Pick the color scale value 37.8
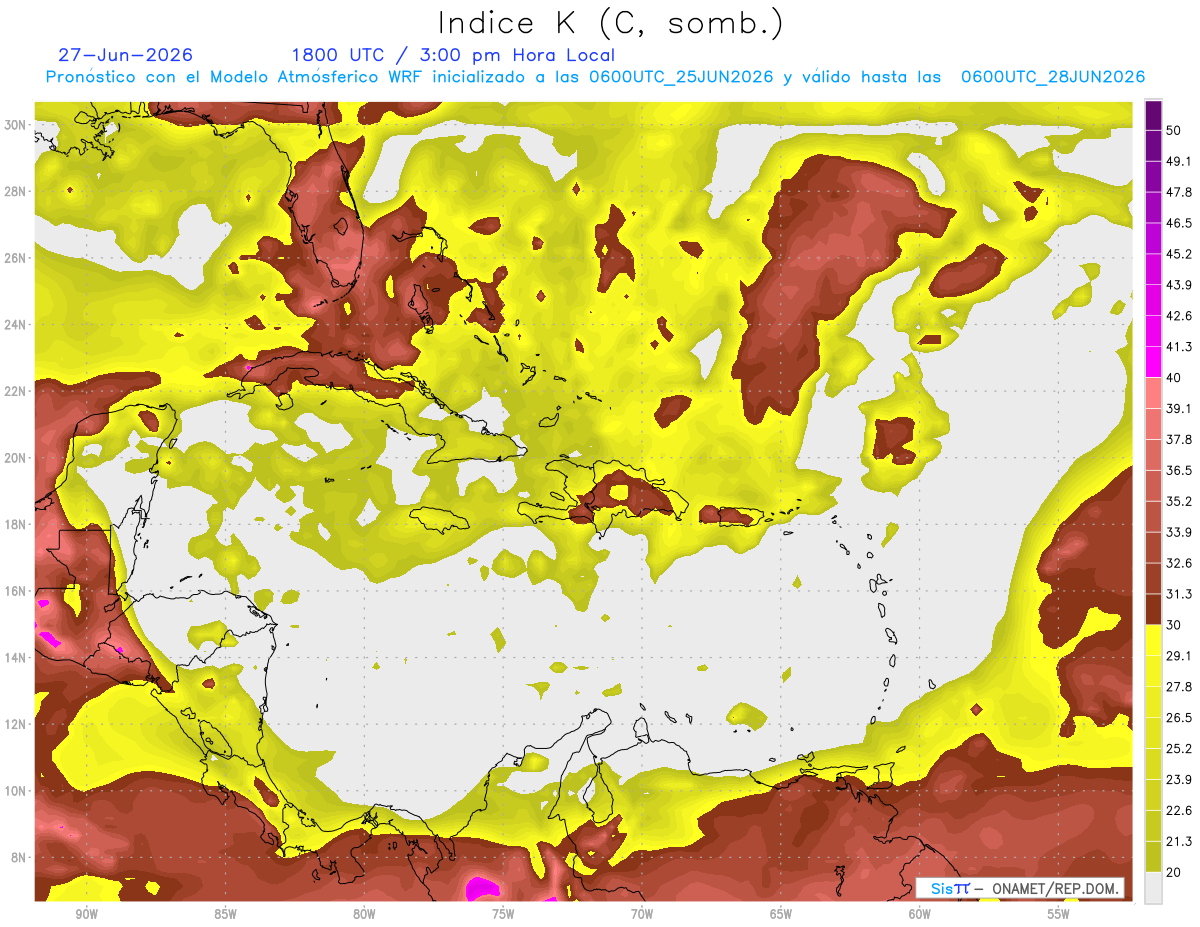The width and height of the screenshot is (1200, 927). click(1179, 439)
